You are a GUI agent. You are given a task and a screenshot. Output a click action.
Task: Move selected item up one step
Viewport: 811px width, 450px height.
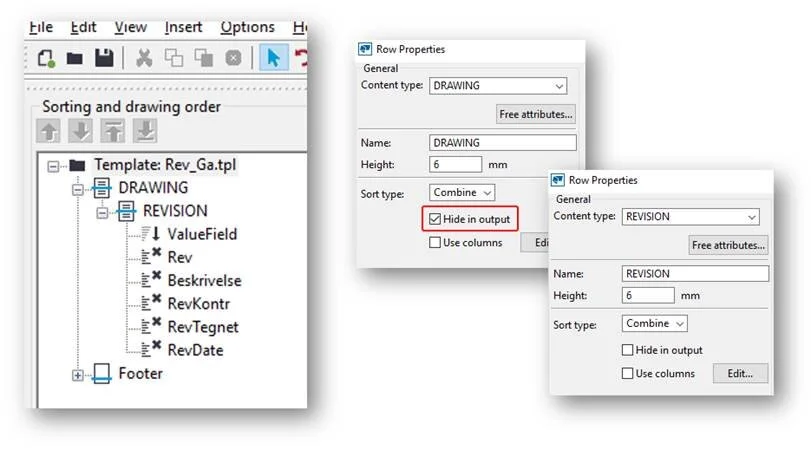click(x=49, y=131)
